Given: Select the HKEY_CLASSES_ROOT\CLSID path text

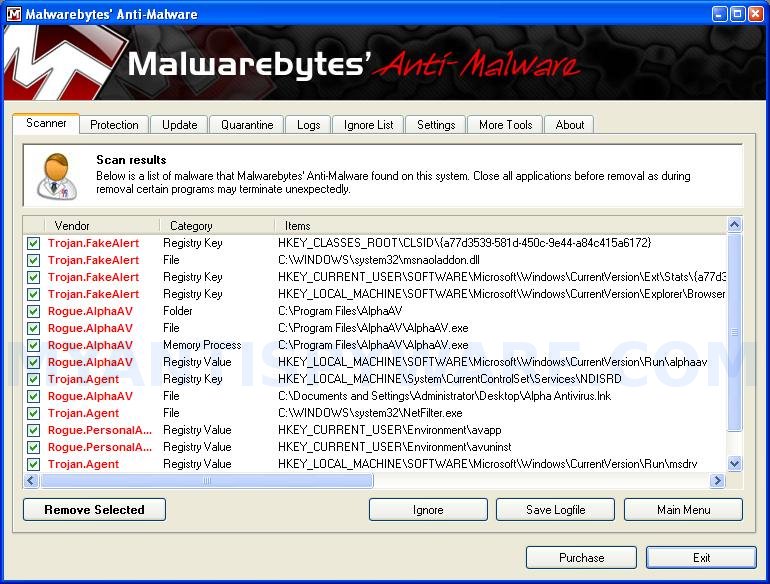Looking at the screenshot, I should (x=464, y=243).
